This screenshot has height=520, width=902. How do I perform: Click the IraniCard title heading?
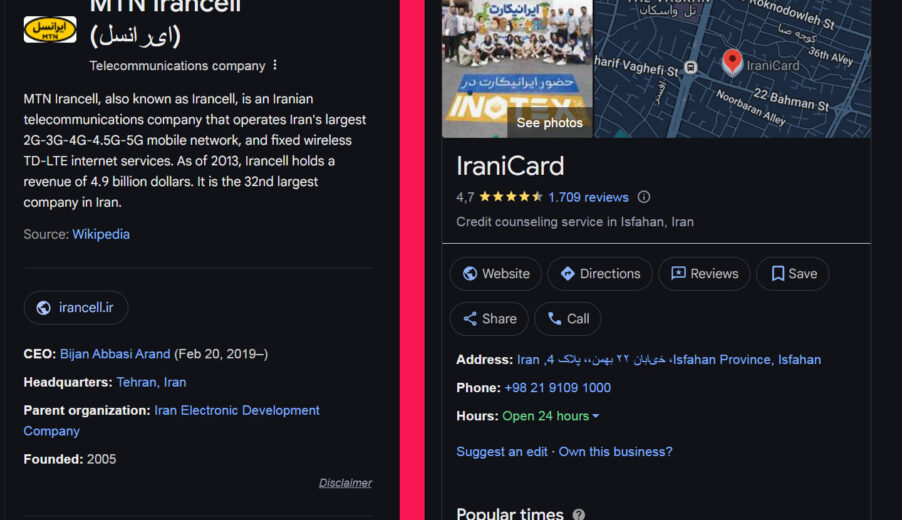510,166
